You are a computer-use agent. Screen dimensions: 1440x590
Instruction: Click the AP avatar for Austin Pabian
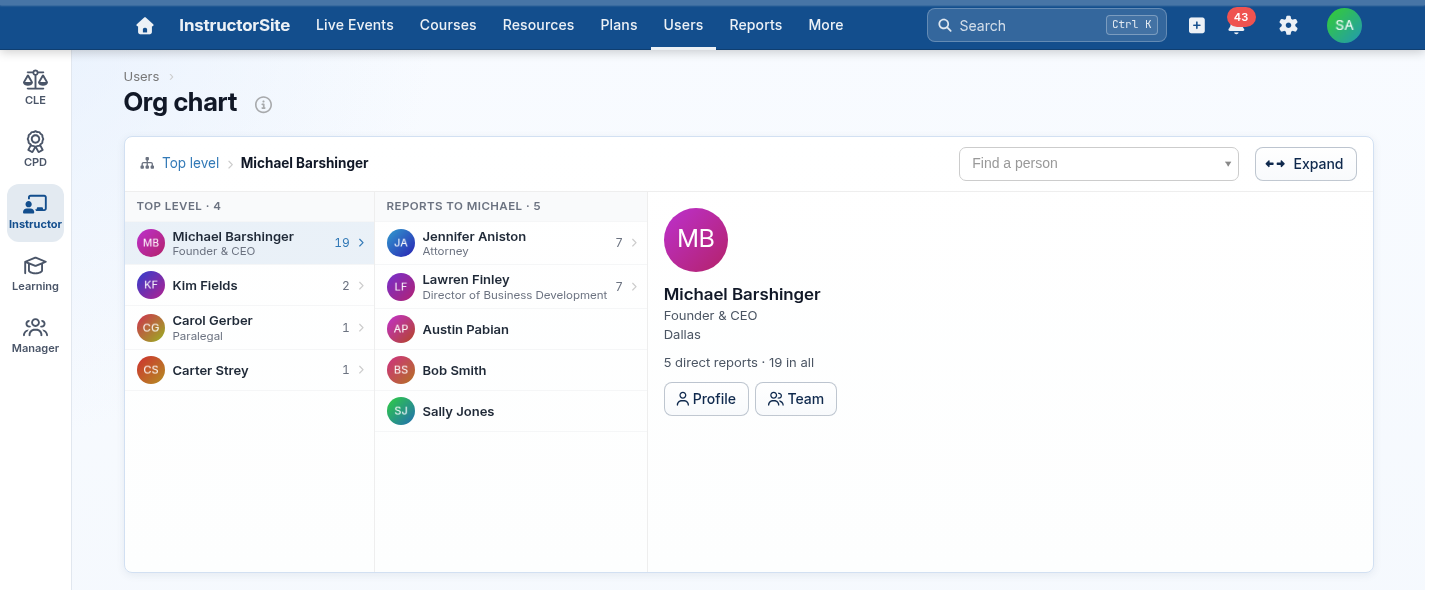401,329
